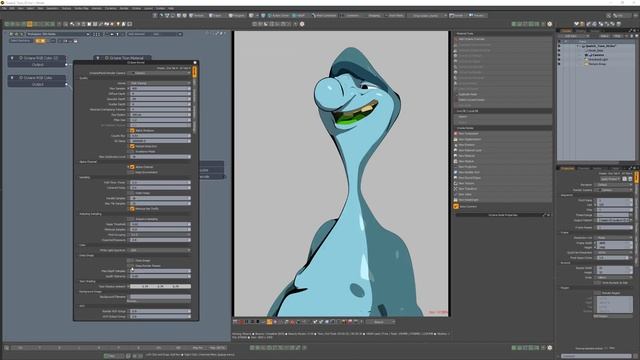Enable the Deep Image checkbox

tap(132, 260)
